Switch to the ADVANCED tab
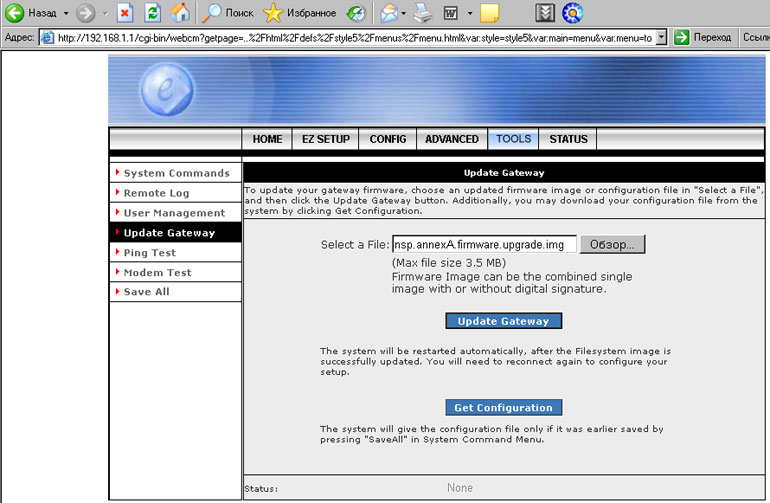 (x=451, y=139)
